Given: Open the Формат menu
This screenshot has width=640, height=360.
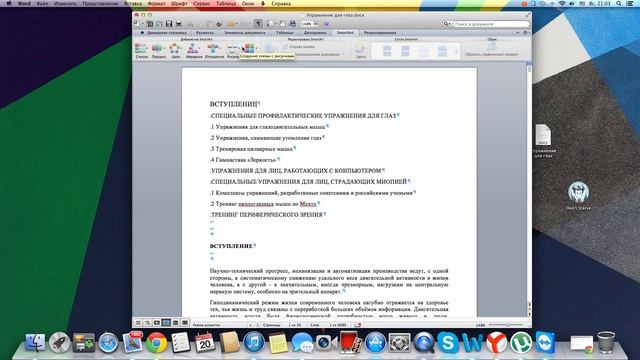Looking at the screenshot, I should tap(156, 3).
